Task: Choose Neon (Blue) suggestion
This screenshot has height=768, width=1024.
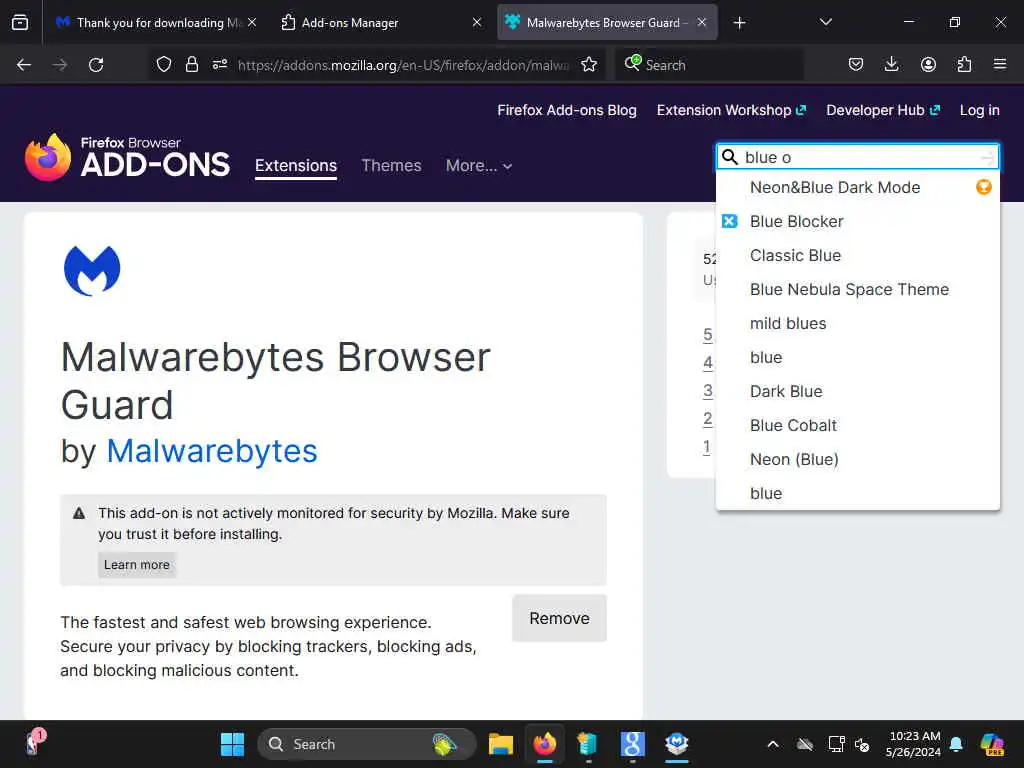Action: (858, 459)
